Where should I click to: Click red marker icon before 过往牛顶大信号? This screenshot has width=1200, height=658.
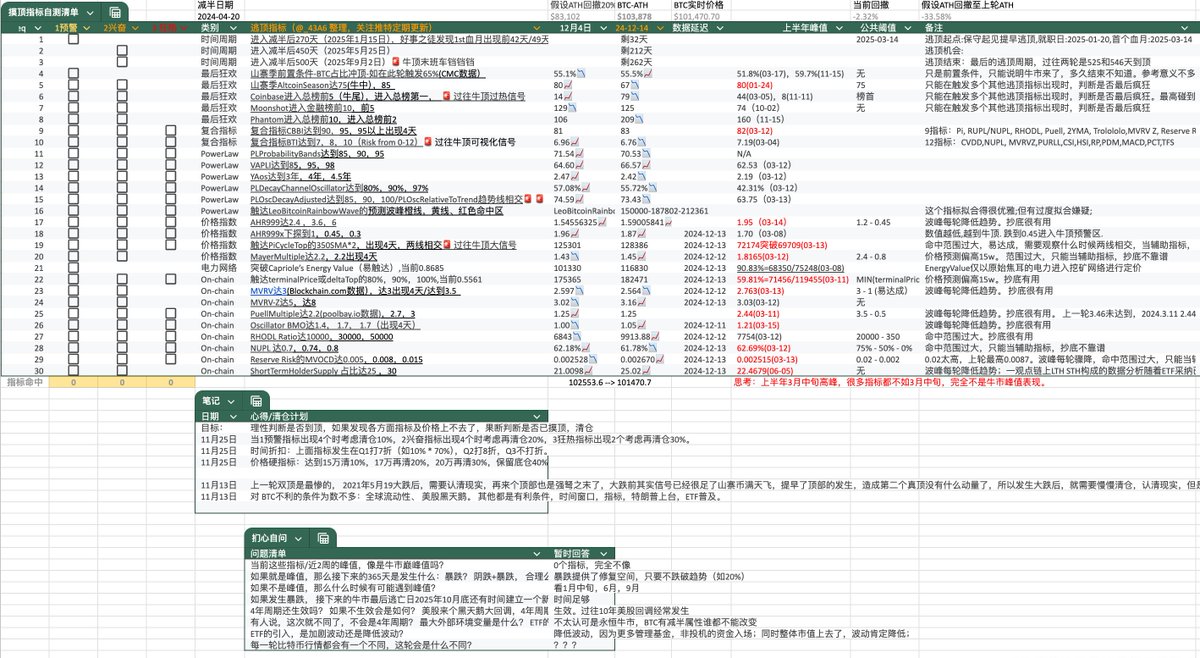pyautogui.click(x=446, y=244)
